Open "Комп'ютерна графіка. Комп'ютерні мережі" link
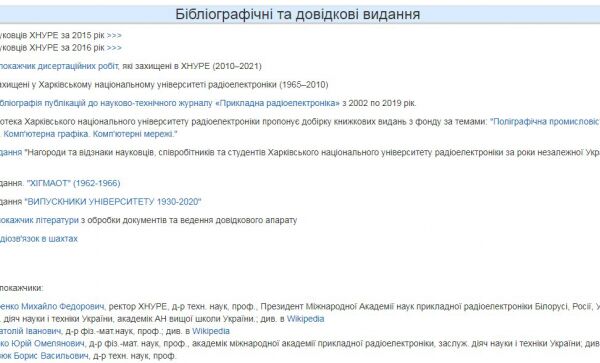600x363 pixels. tap(90, 134)
